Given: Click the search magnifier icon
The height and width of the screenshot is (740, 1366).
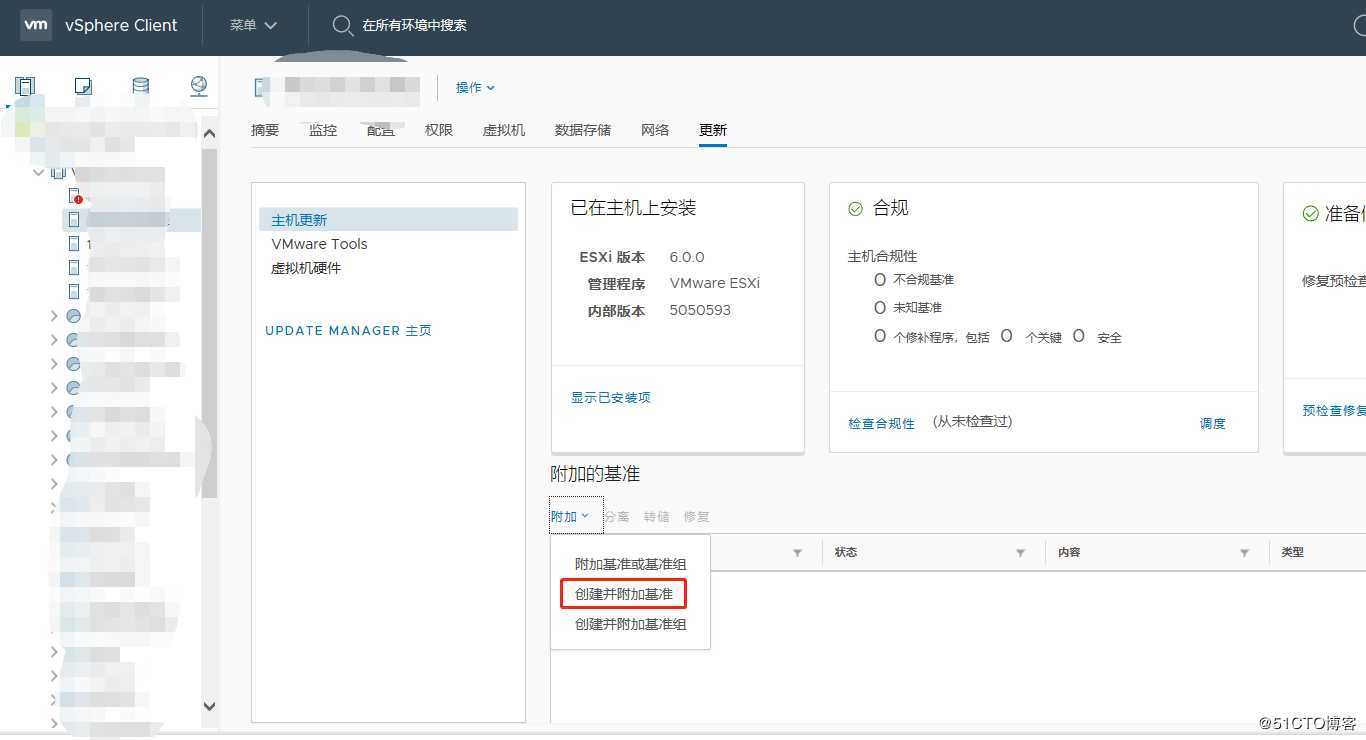Looking at the screenshot, I should (x=342, y=25).
